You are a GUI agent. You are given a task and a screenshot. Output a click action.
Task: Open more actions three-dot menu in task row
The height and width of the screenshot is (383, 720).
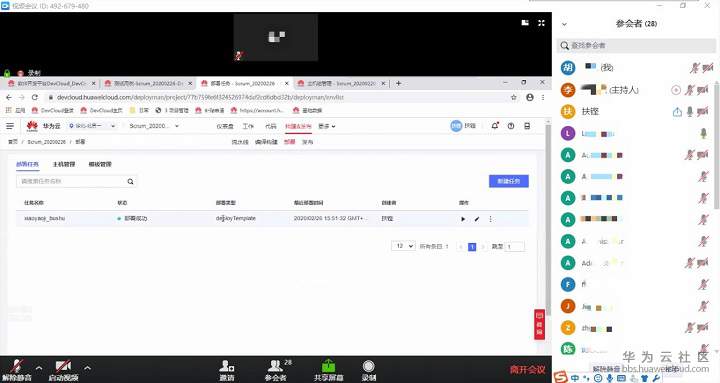click(490, 219)
